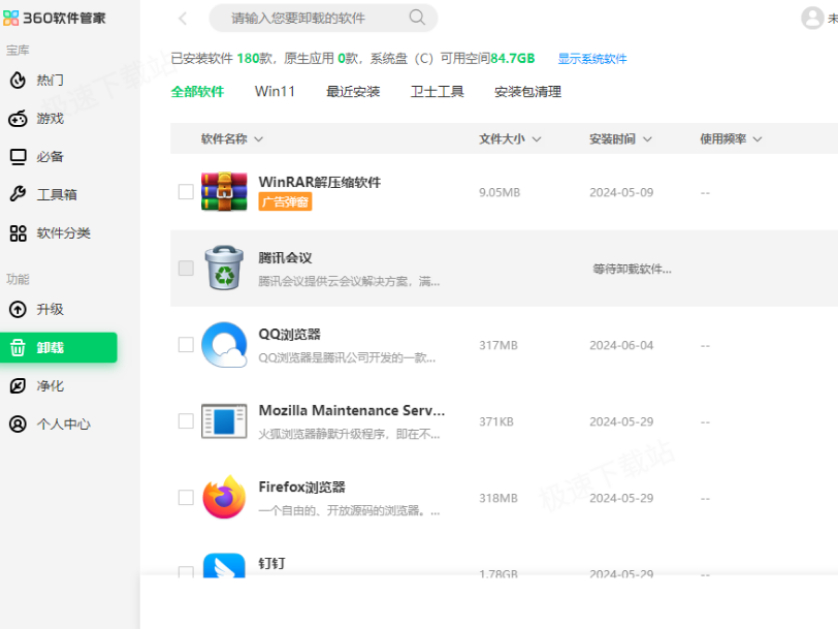Open the 净化 icon in sidebar
This screenshot has width=838, height=629.
[x=18, y=386]
